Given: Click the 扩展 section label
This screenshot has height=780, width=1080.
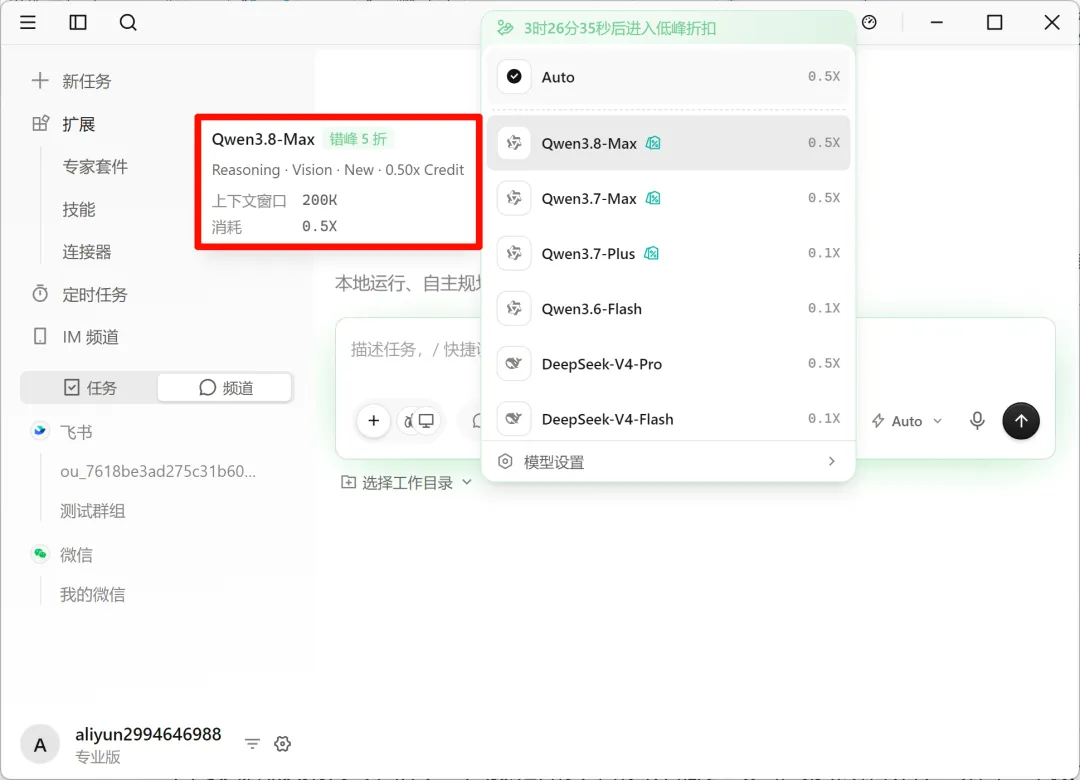Looking at the screenshot, I should tap(79, 124).
